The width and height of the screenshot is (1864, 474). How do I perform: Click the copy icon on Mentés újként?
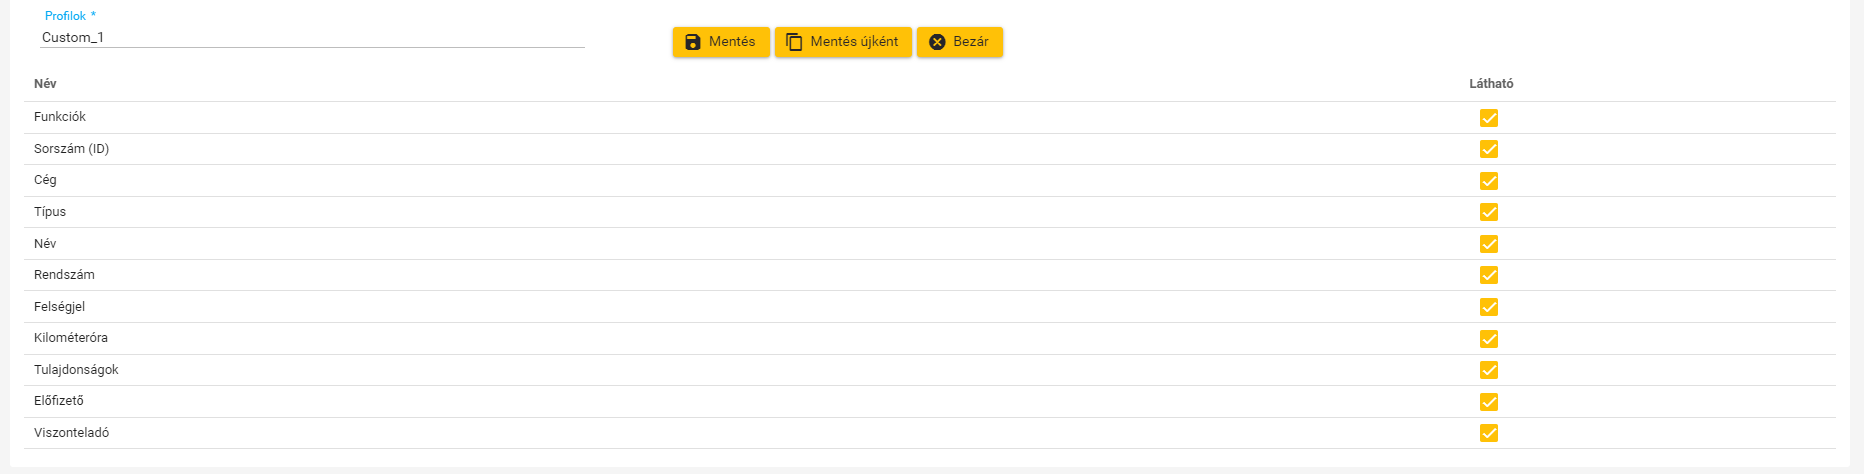[794, 42]
